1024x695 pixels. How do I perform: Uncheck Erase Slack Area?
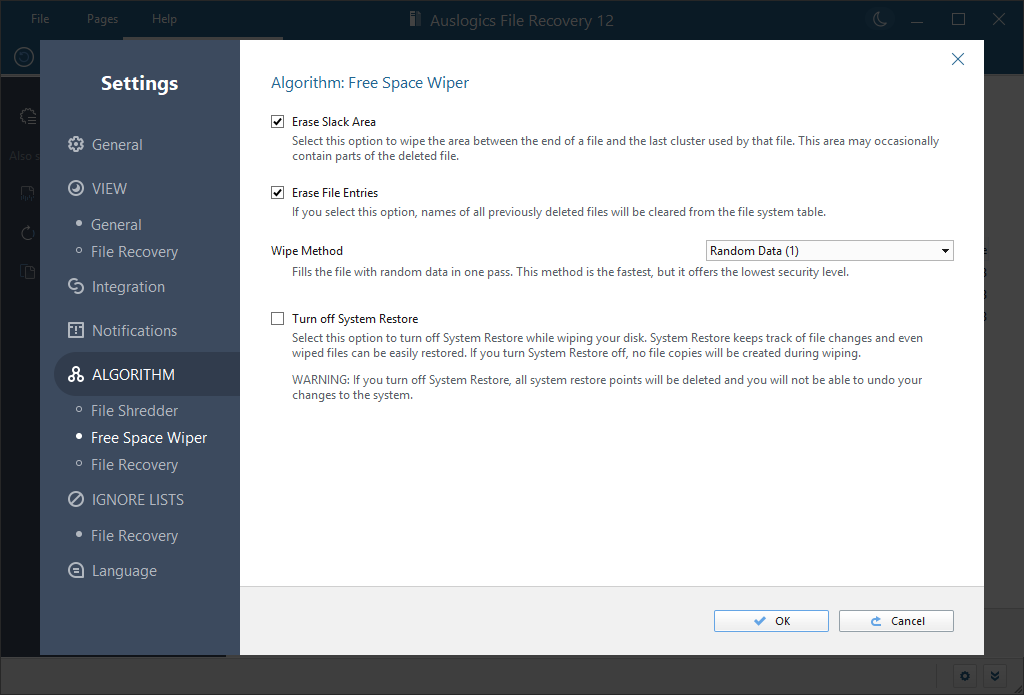277,121
